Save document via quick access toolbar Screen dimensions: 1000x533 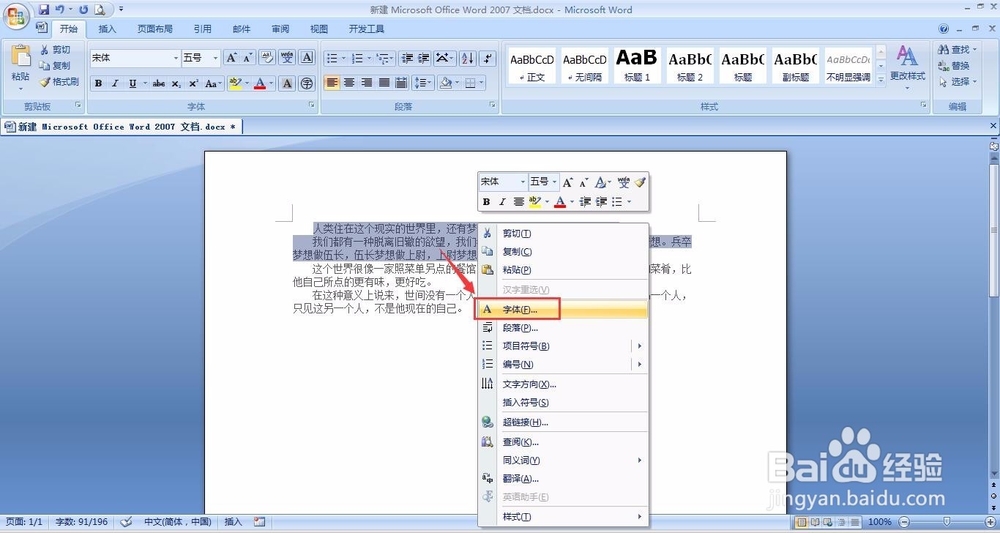click(43, 10)
